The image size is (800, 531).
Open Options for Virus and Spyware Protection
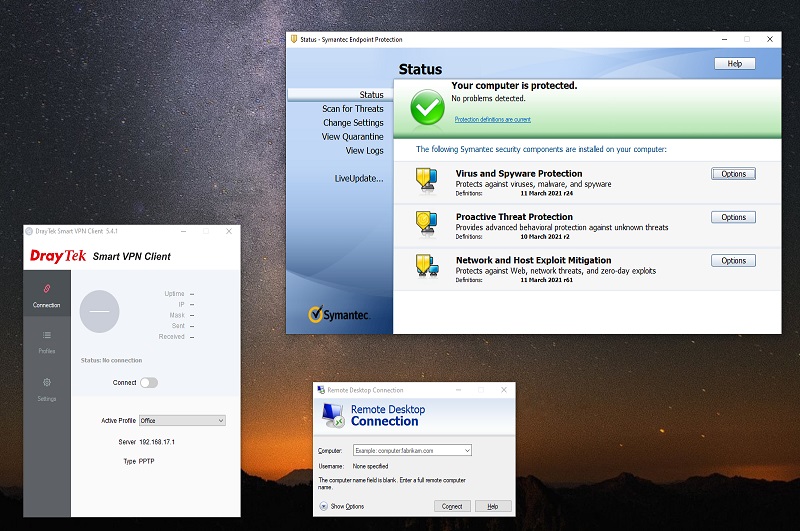coord(733,174)
